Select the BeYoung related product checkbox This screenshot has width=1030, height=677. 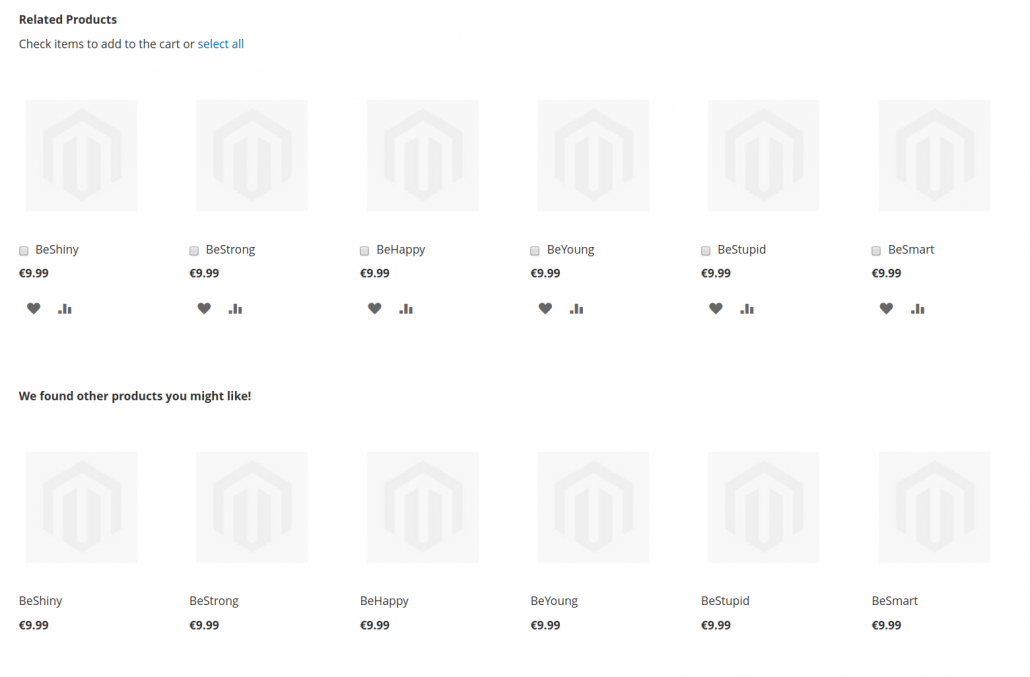535,251
